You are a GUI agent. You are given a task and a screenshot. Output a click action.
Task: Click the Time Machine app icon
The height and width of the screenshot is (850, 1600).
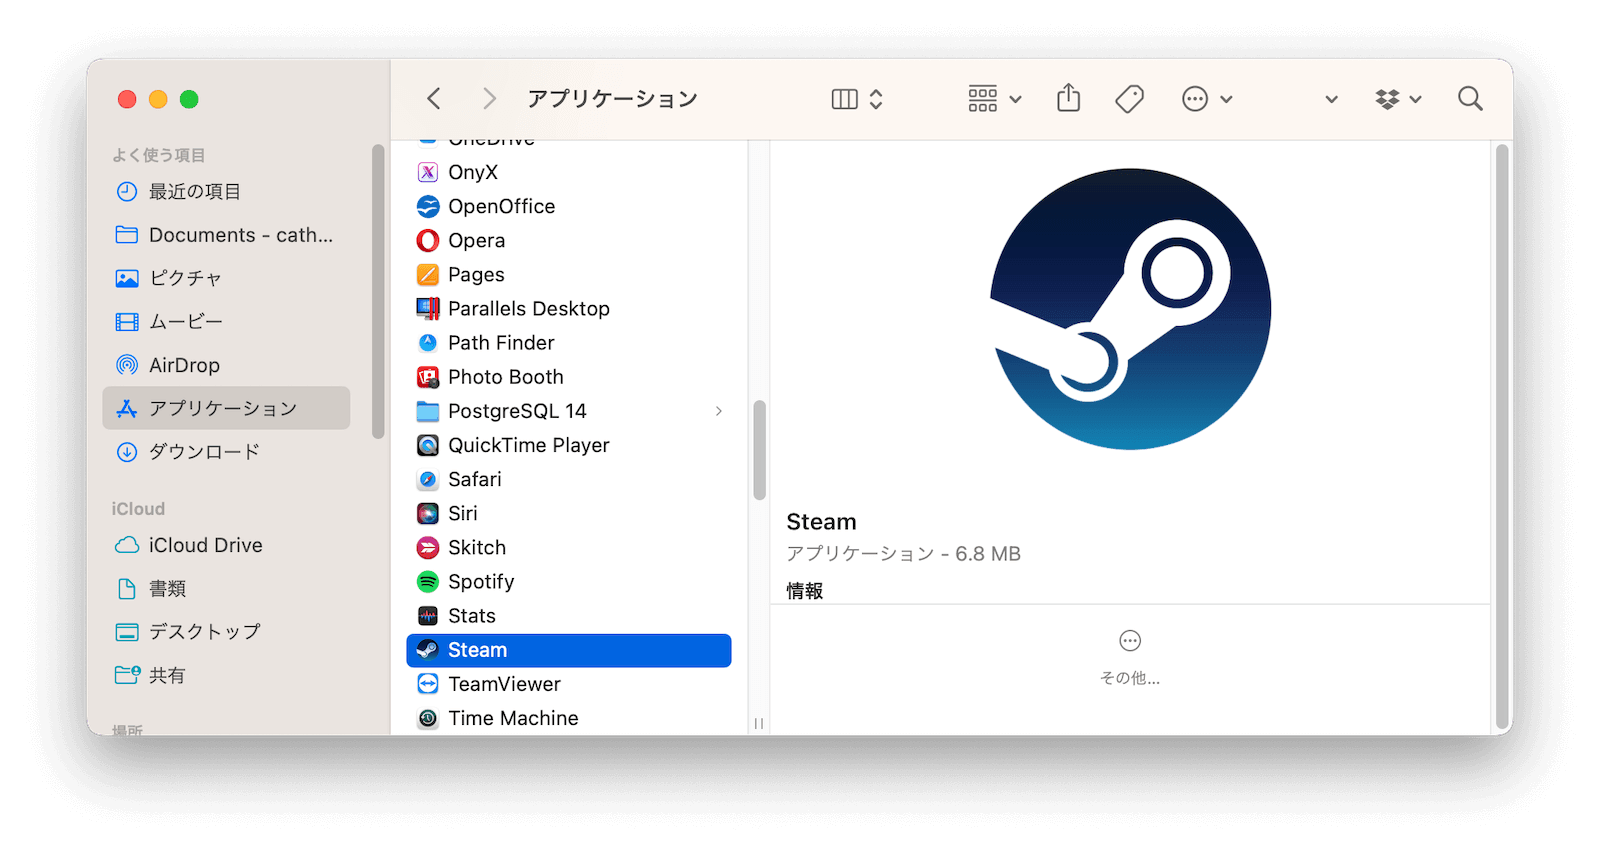[x=428, y=718]
